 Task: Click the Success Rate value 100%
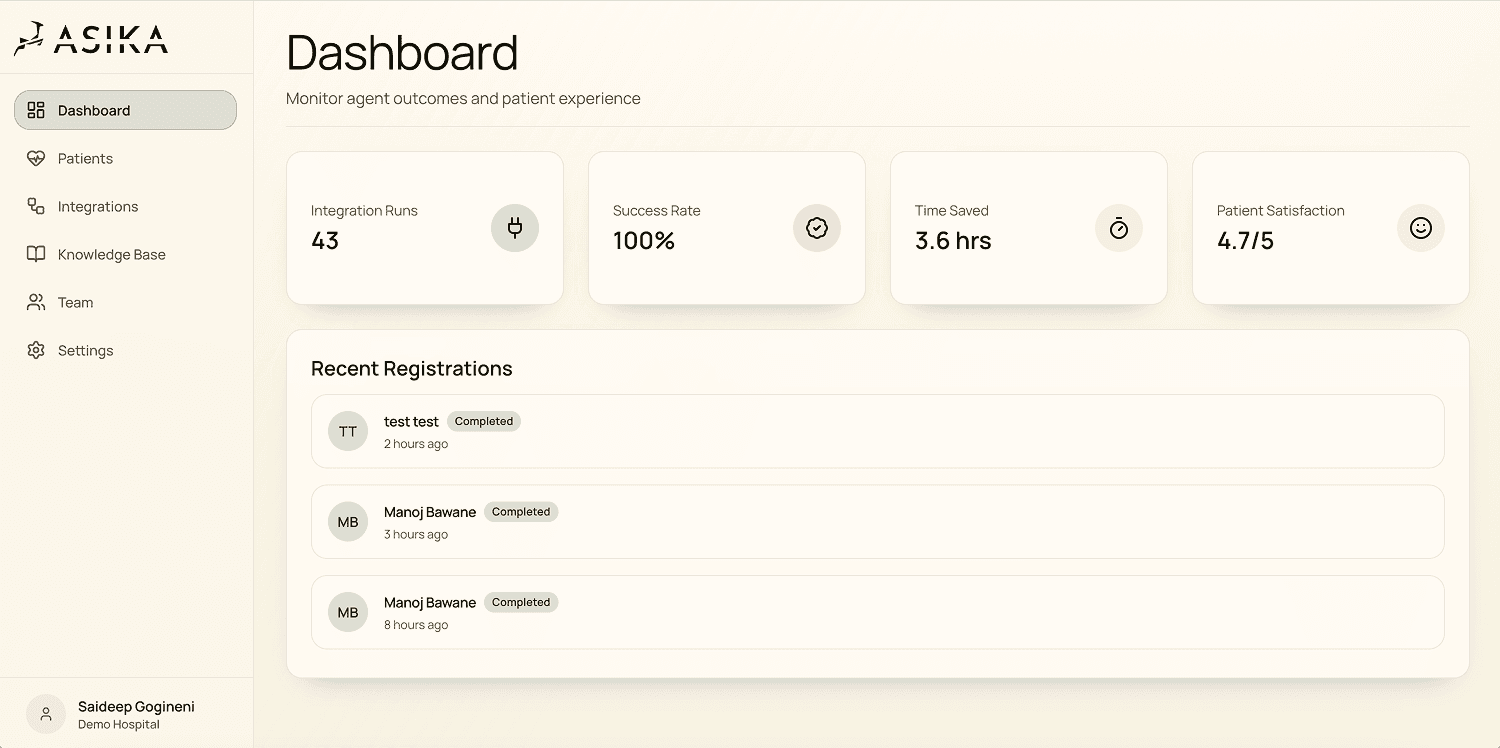[x=644, y=241]
